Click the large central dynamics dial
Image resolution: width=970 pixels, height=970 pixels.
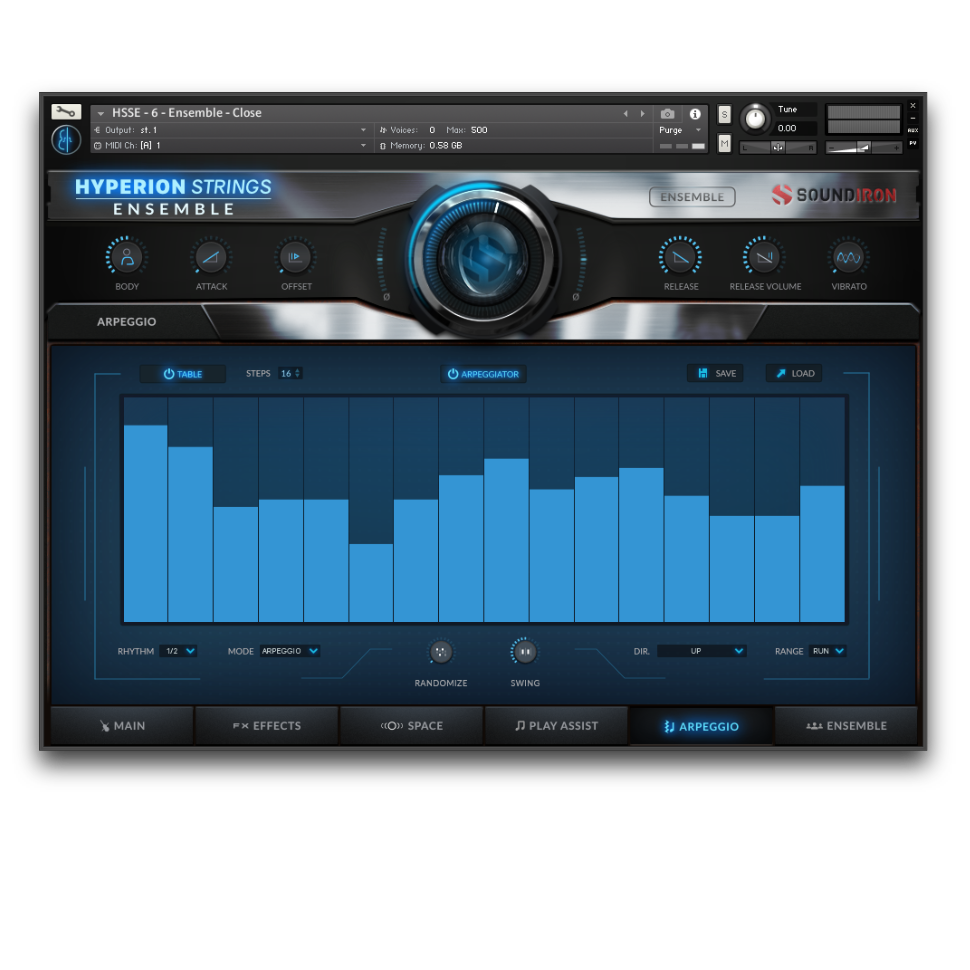point(484,259)
